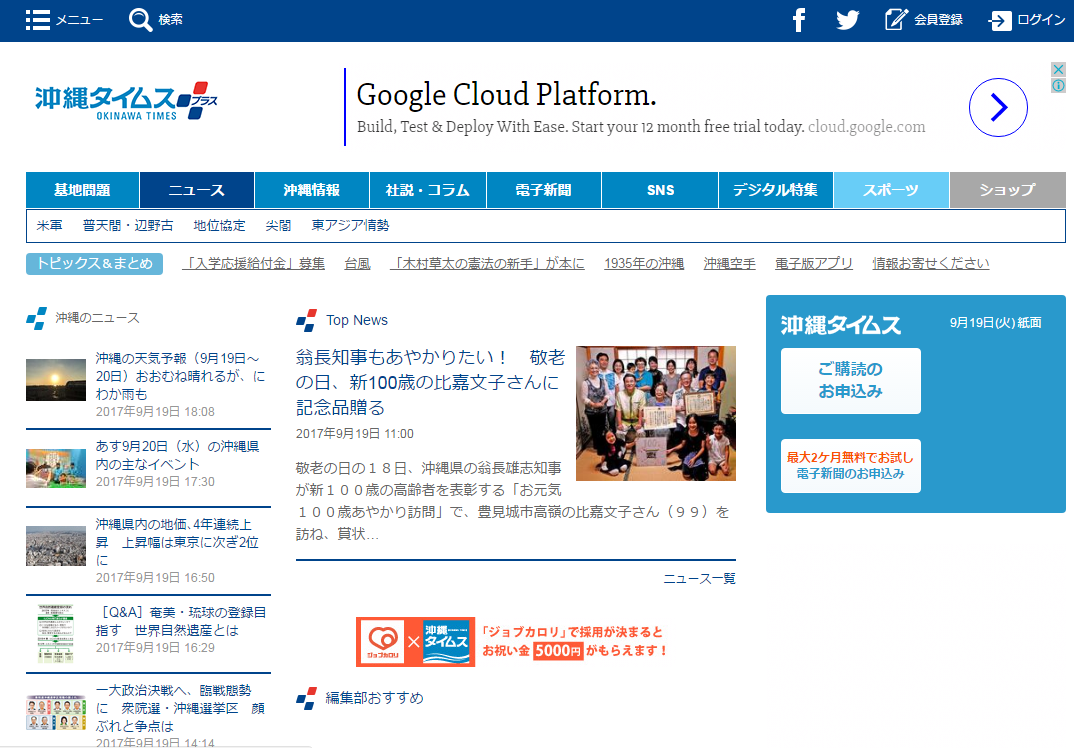The image size is (1074, 748).
Task: Click the sunset weather forecast thumbnail
Action: click(56, 380)
